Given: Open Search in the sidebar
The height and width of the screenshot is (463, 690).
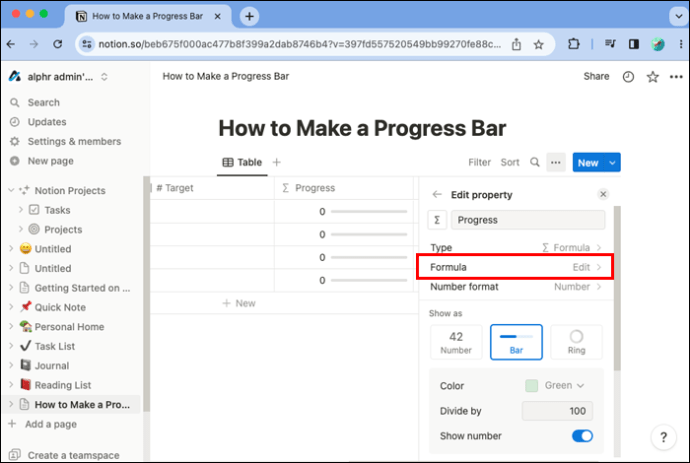Looking at the screenshot, I should tap(43, 103).
